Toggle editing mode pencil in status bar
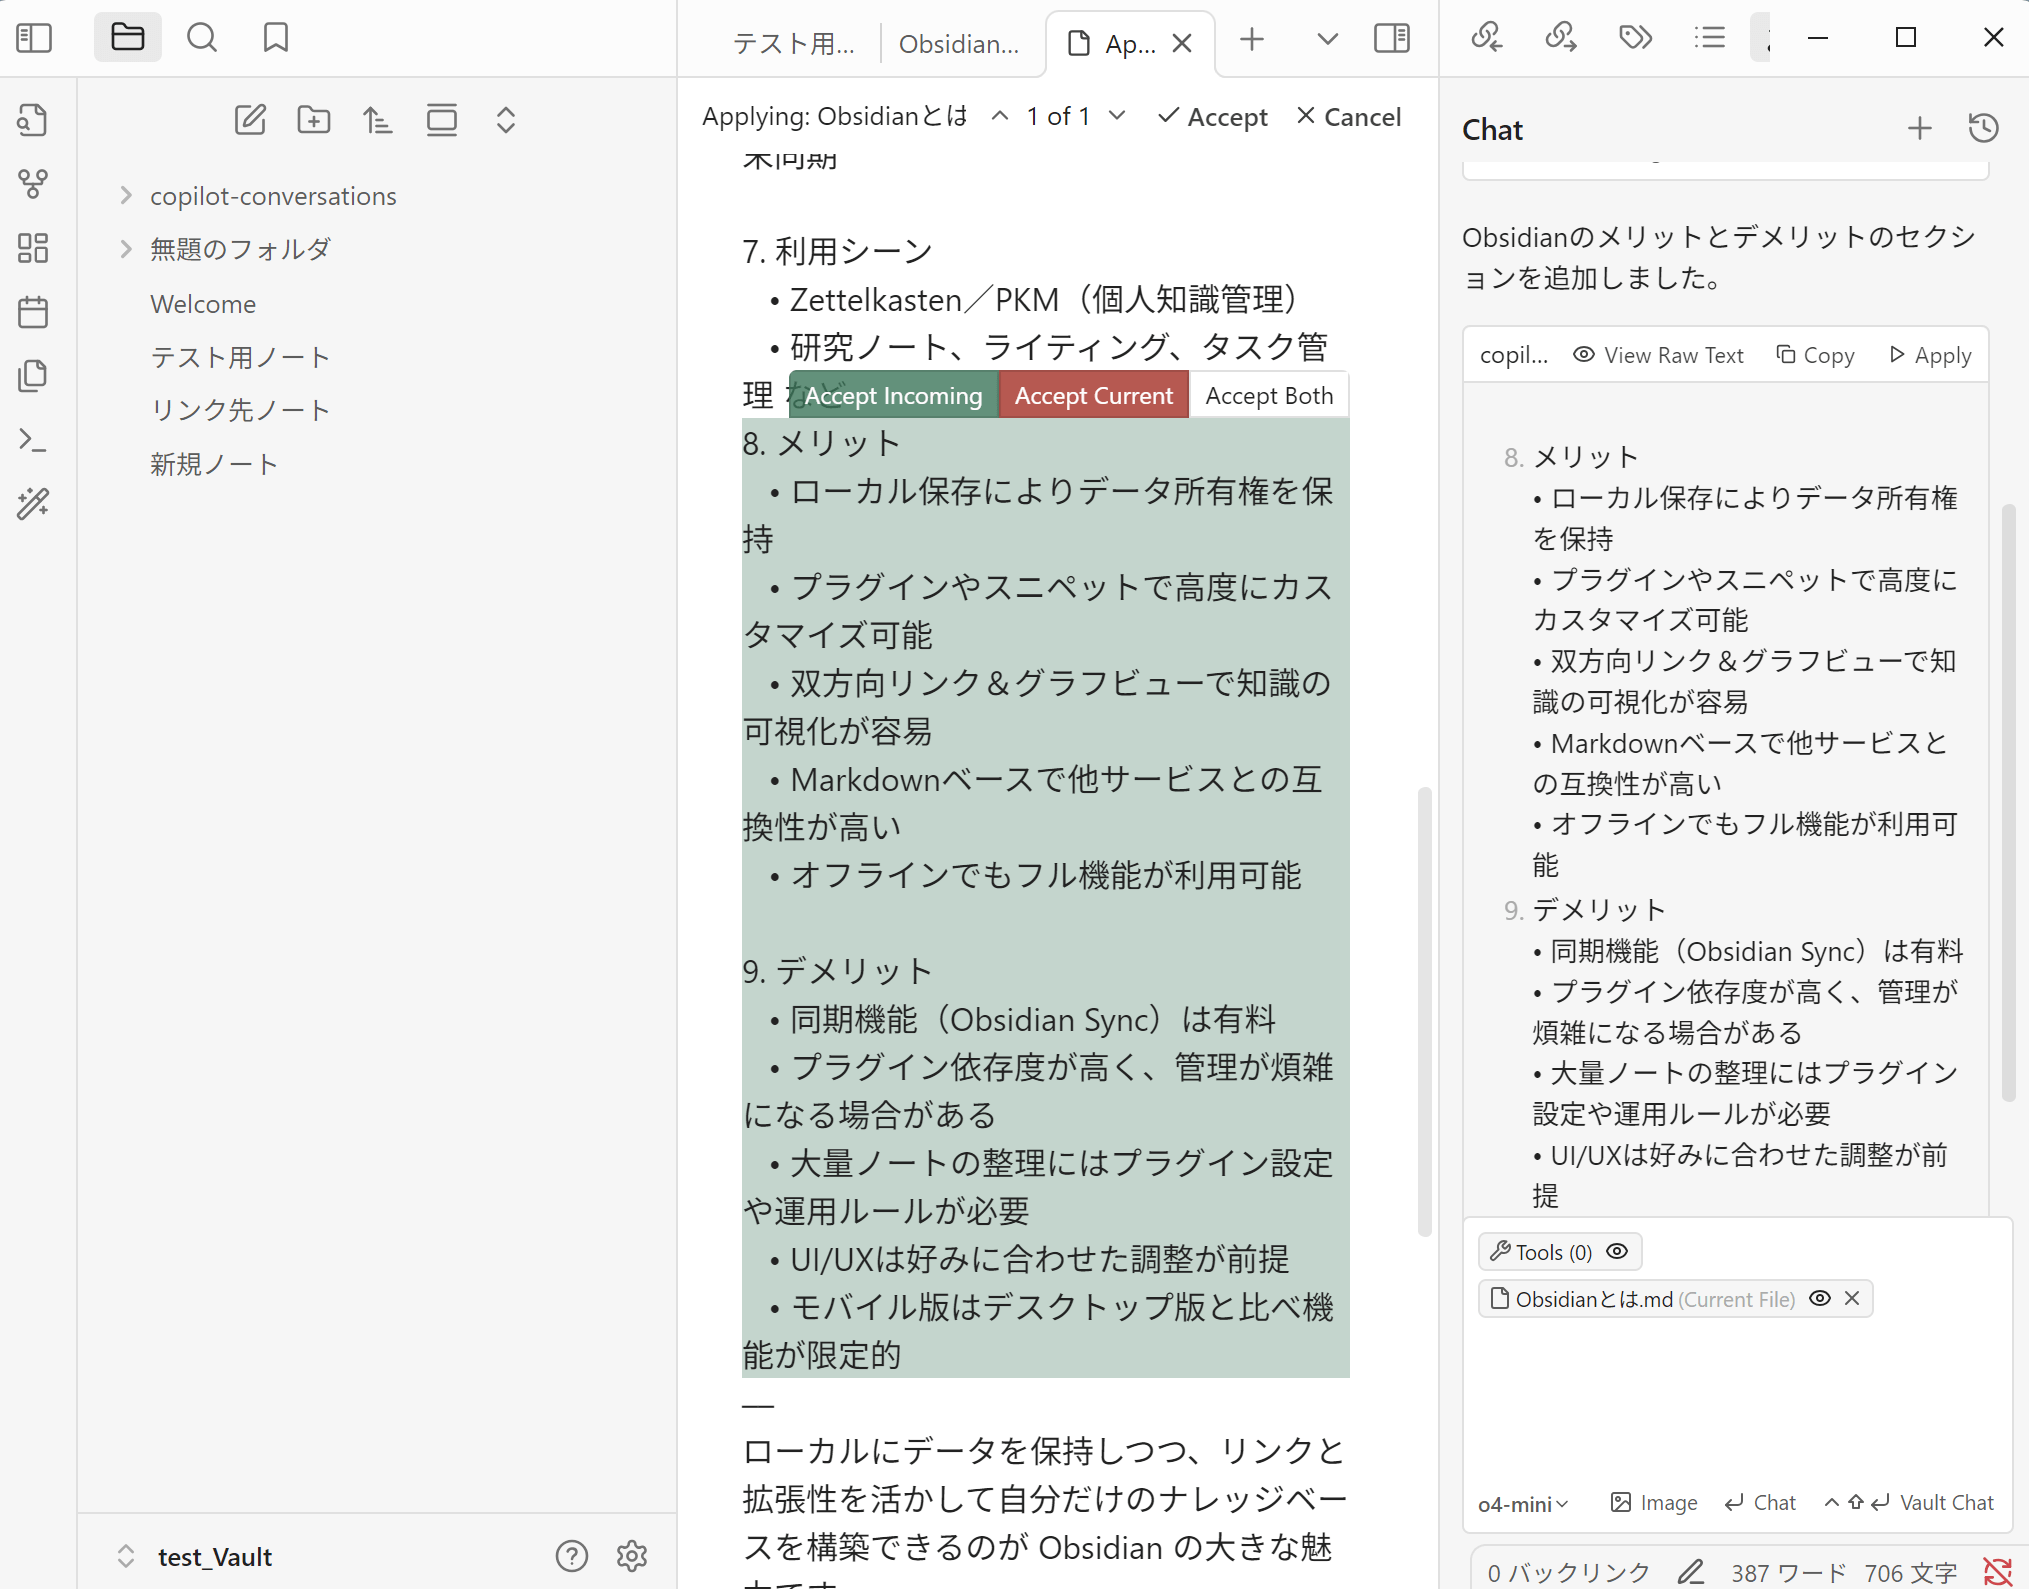 1691,1572
